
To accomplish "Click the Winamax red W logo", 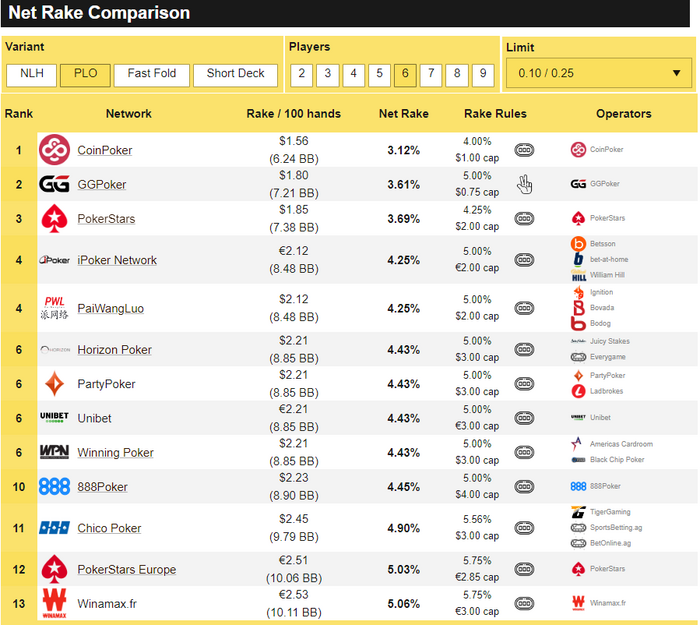I will click(x=54, y=603).
